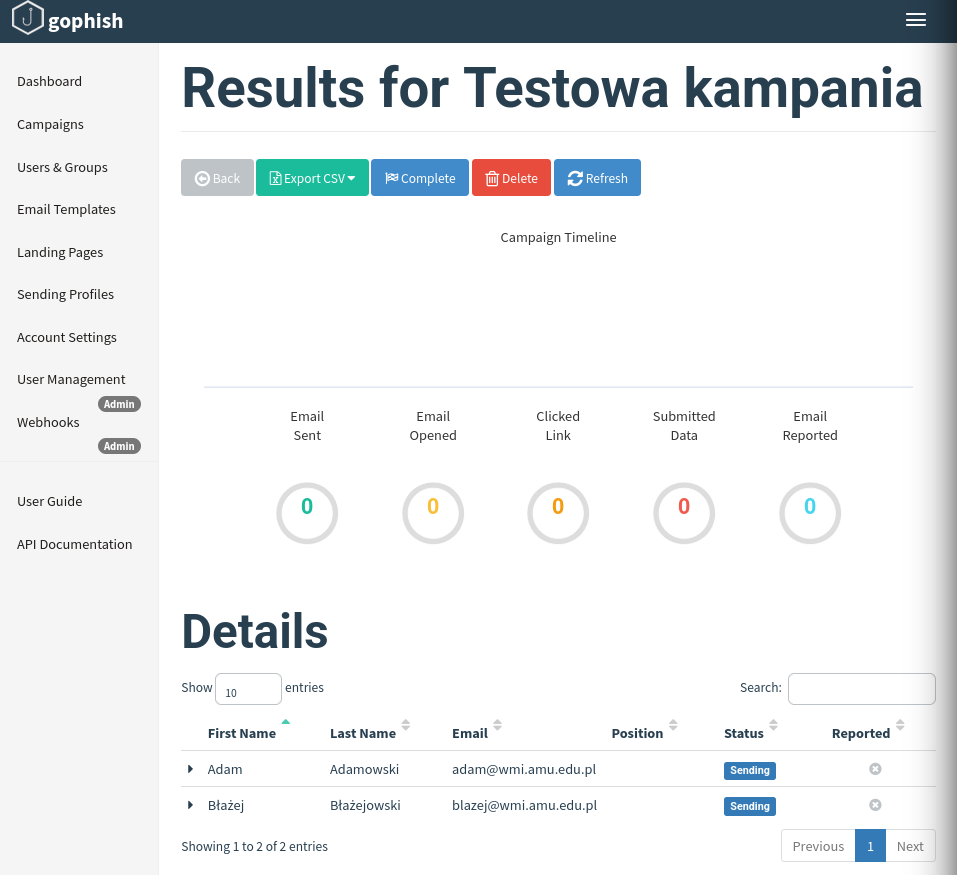The width and height of the screenshot is (957, 875).
Task: Click the Email Sent counter circle
Action: point(307,513)
